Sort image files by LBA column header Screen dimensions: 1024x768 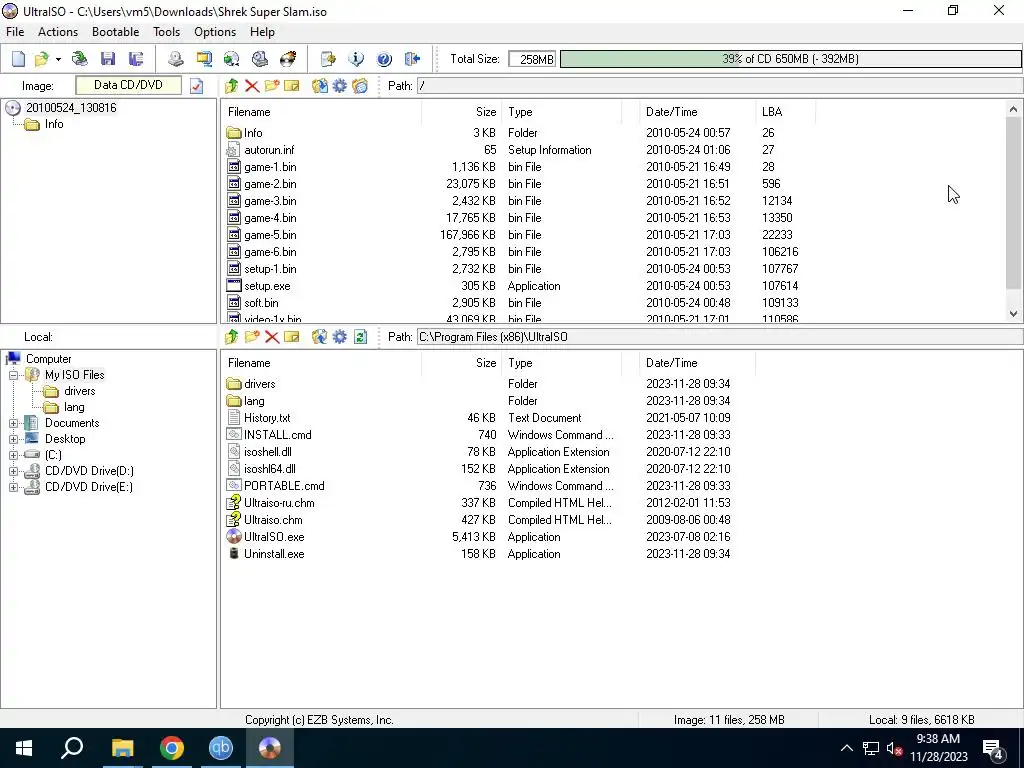785,112
